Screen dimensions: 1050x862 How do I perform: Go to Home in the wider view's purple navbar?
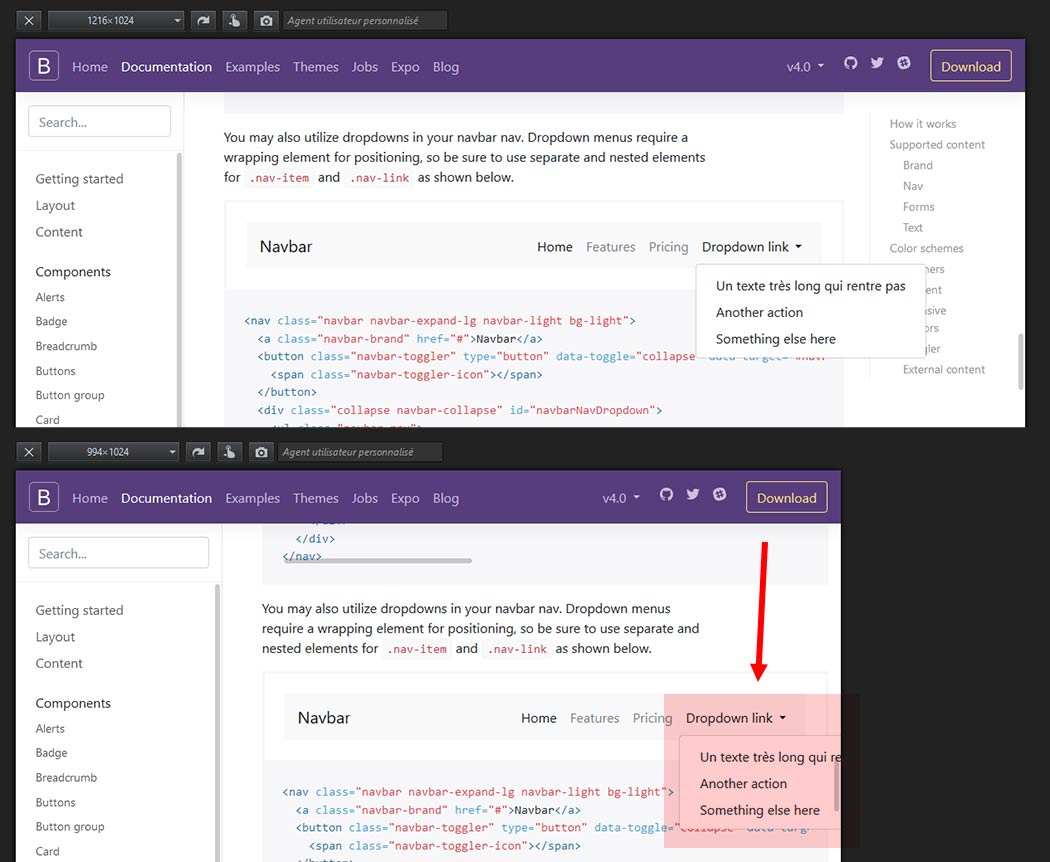[90, 67]
